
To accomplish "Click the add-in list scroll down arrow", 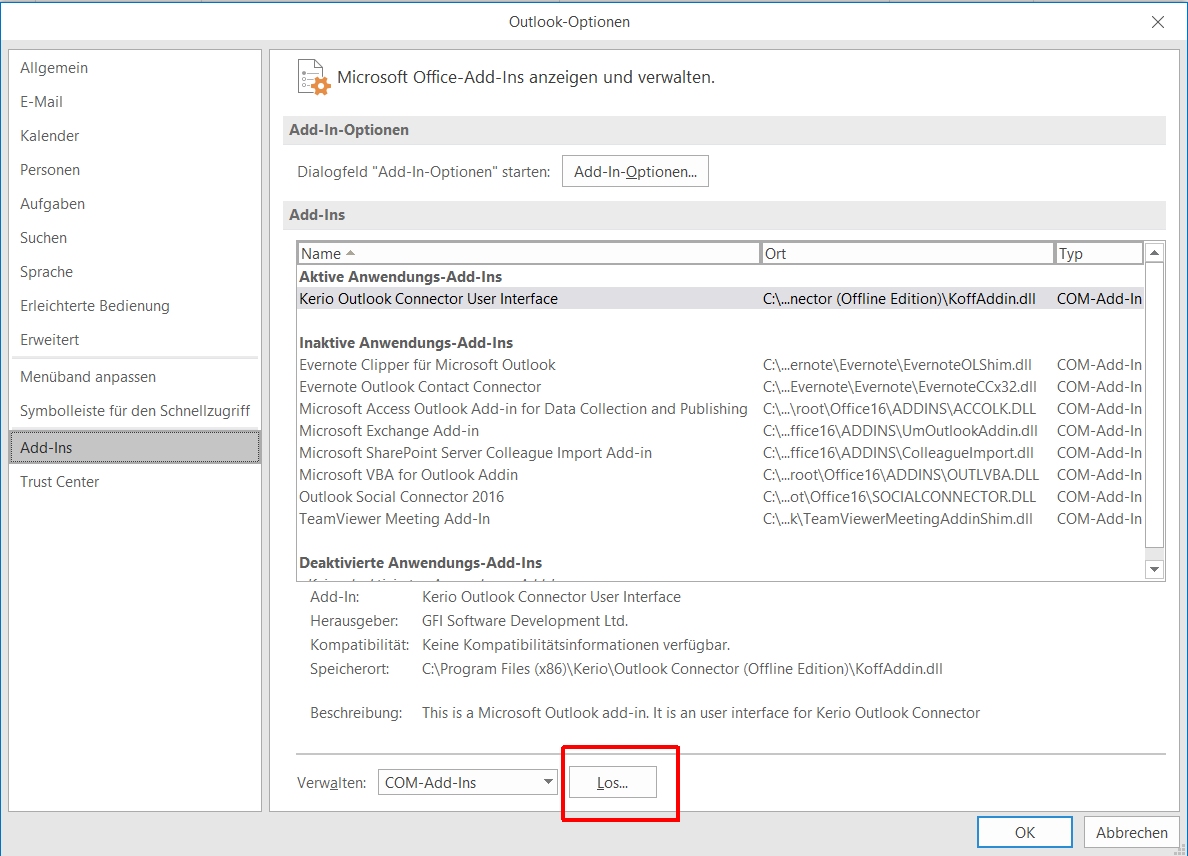I will click(x=1154, y=570).
